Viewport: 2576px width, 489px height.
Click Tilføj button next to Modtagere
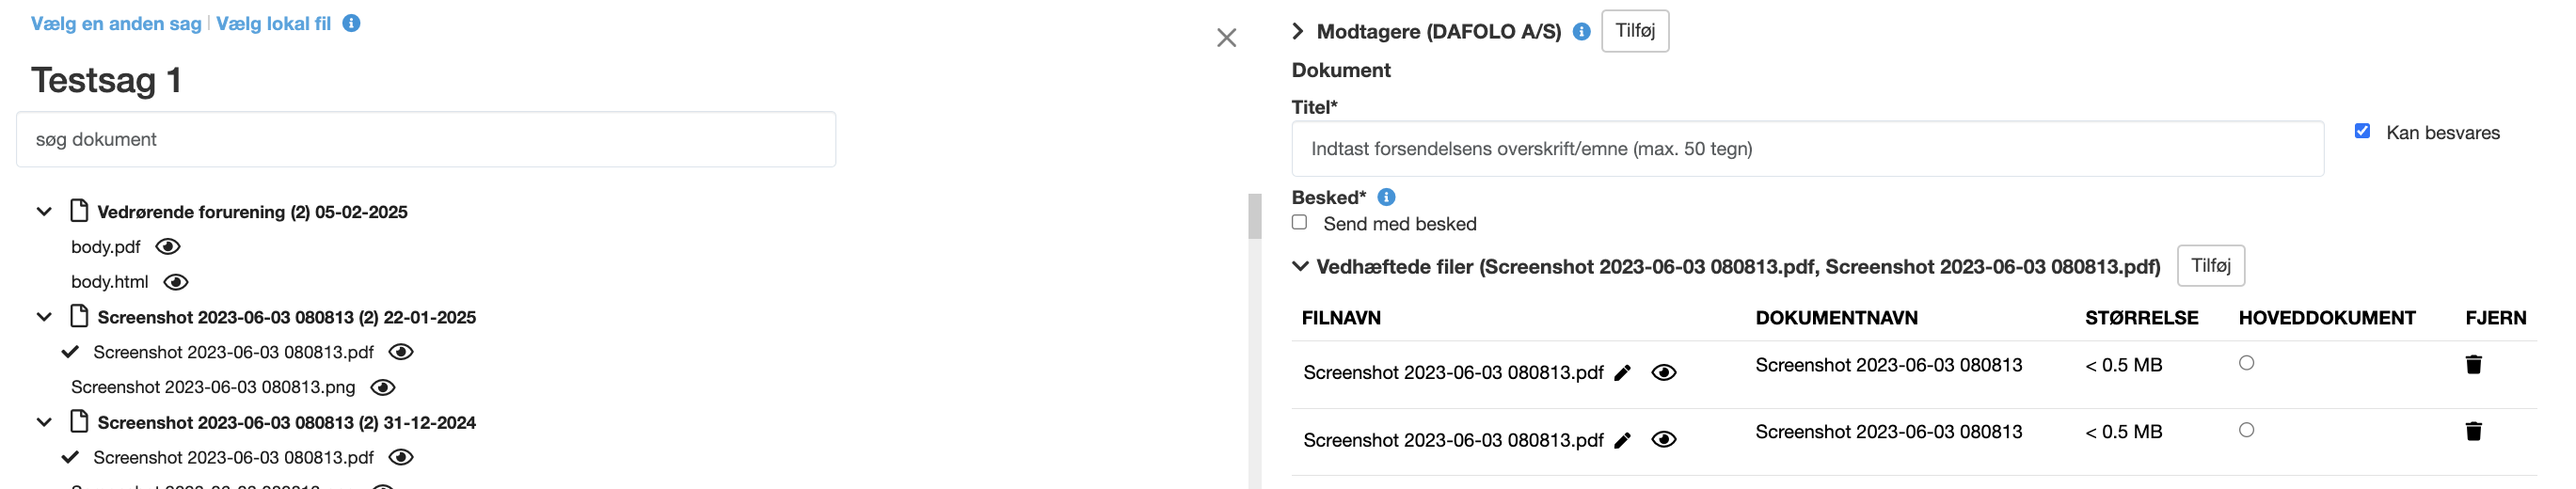1634,31
